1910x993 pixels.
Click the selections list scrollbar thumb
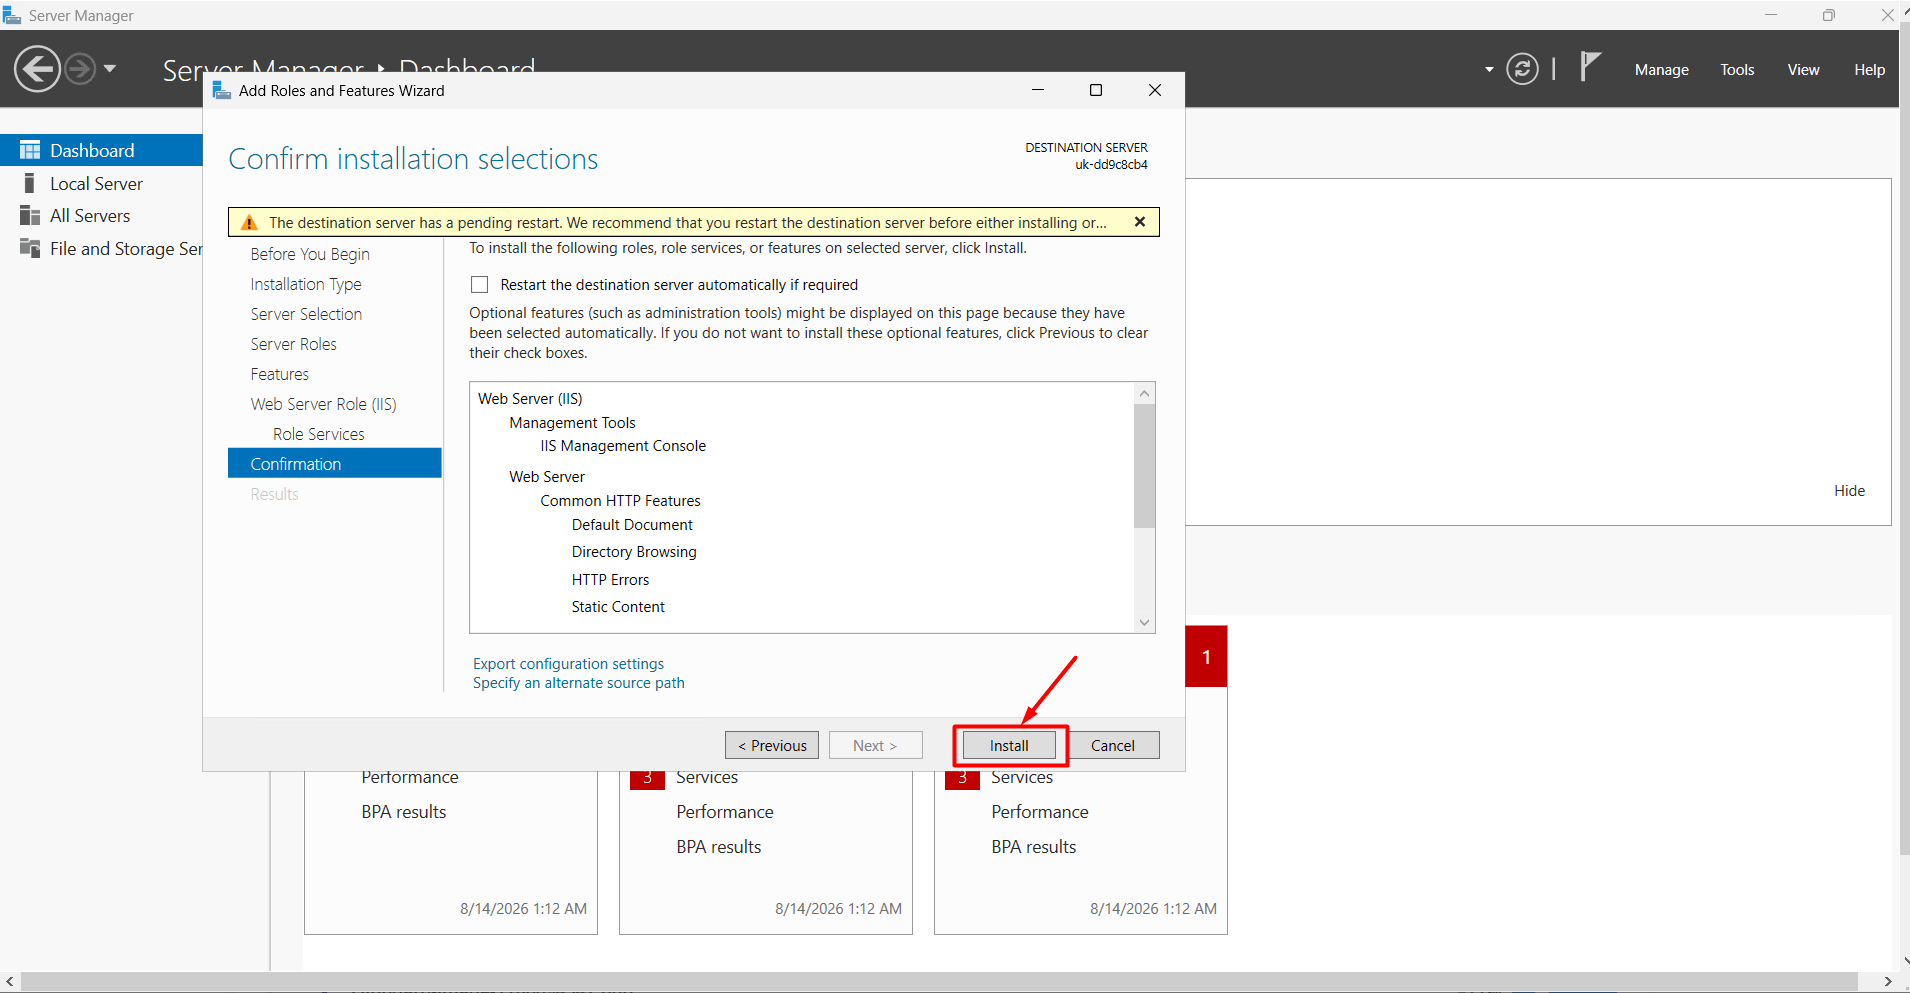[1145, 466]
